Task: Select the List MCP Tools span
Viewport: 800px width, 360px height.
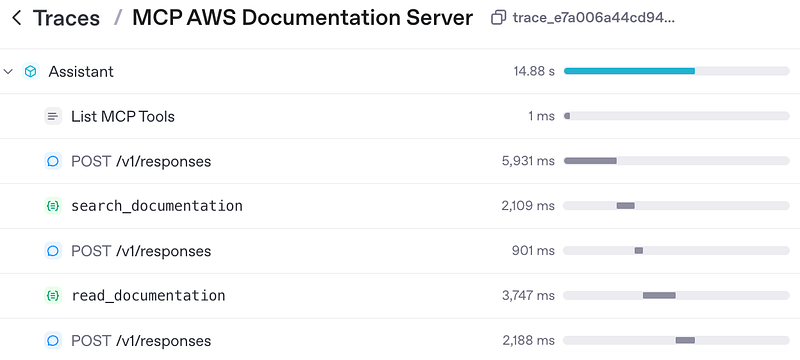Action: click(x=123, y=117)
